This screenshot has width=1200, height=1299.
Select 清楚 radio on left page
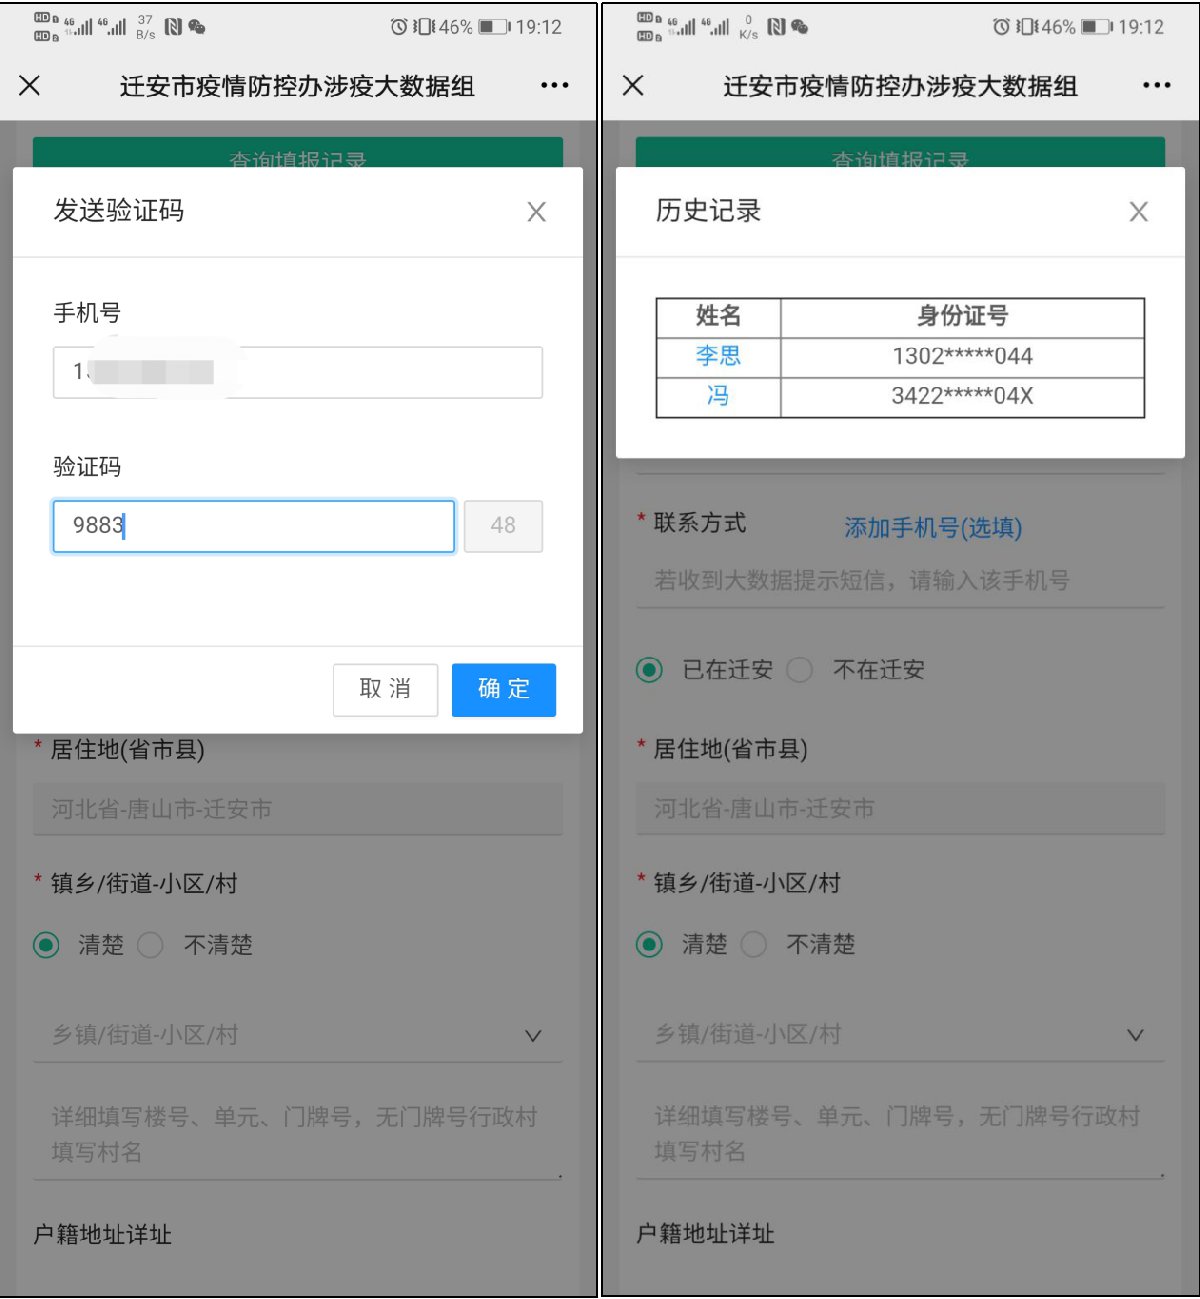coord(46,945)
